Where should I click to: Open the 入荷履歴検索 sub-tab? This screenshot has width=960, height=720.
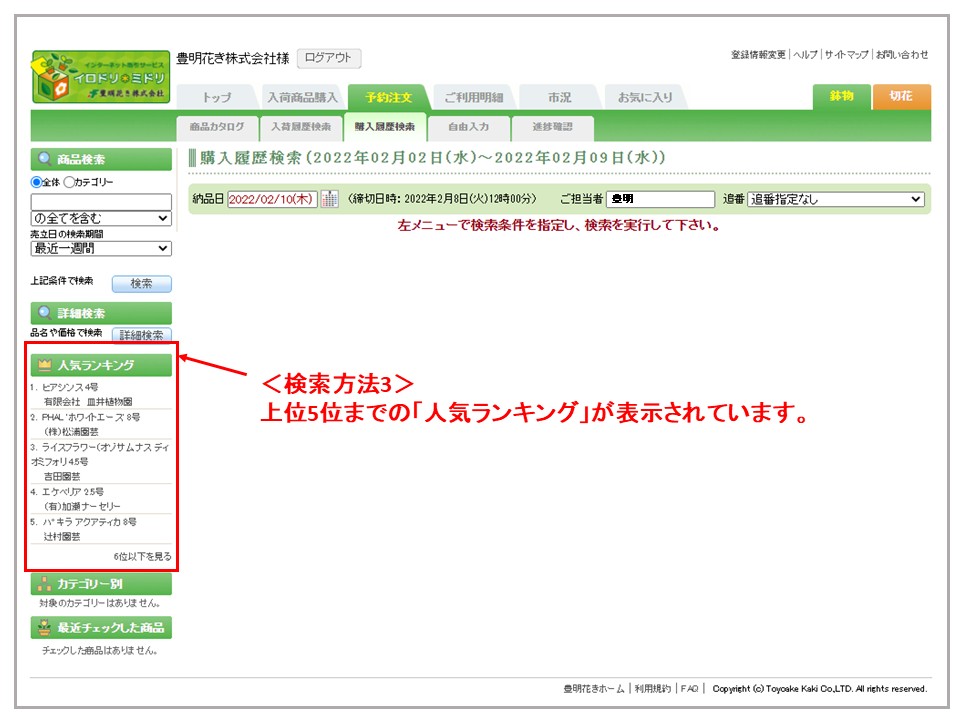click(300, 127)
